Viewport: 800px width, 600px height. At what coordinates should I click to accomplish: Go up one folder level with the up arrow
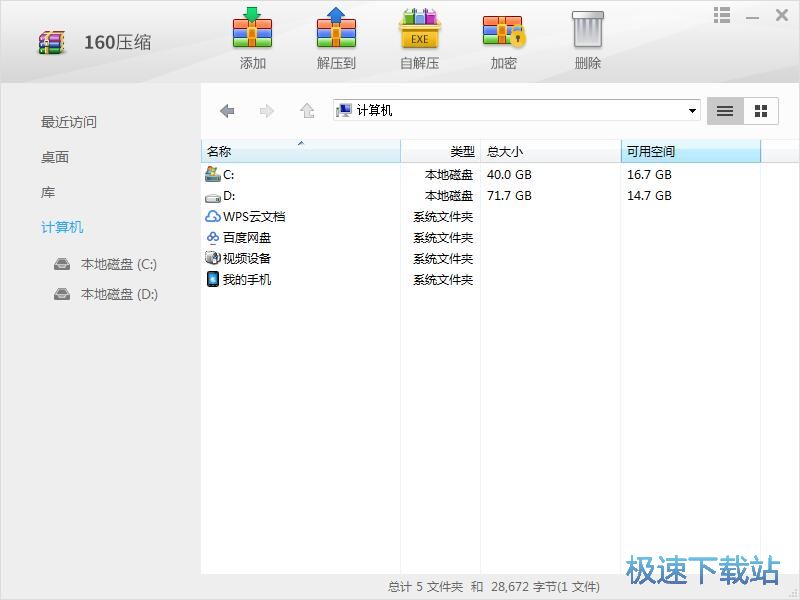click(307, 110)
